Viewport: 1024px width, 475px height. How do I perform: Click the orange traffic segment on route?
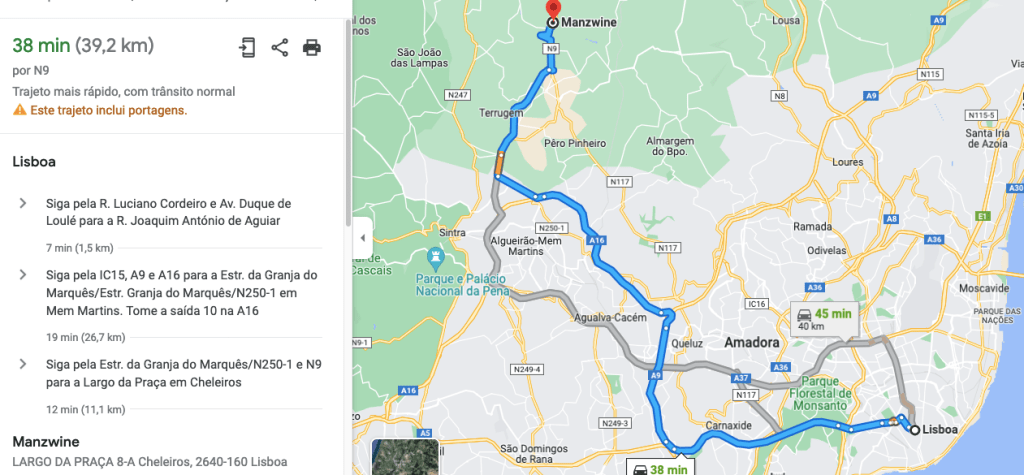click(x=500, y=164)
